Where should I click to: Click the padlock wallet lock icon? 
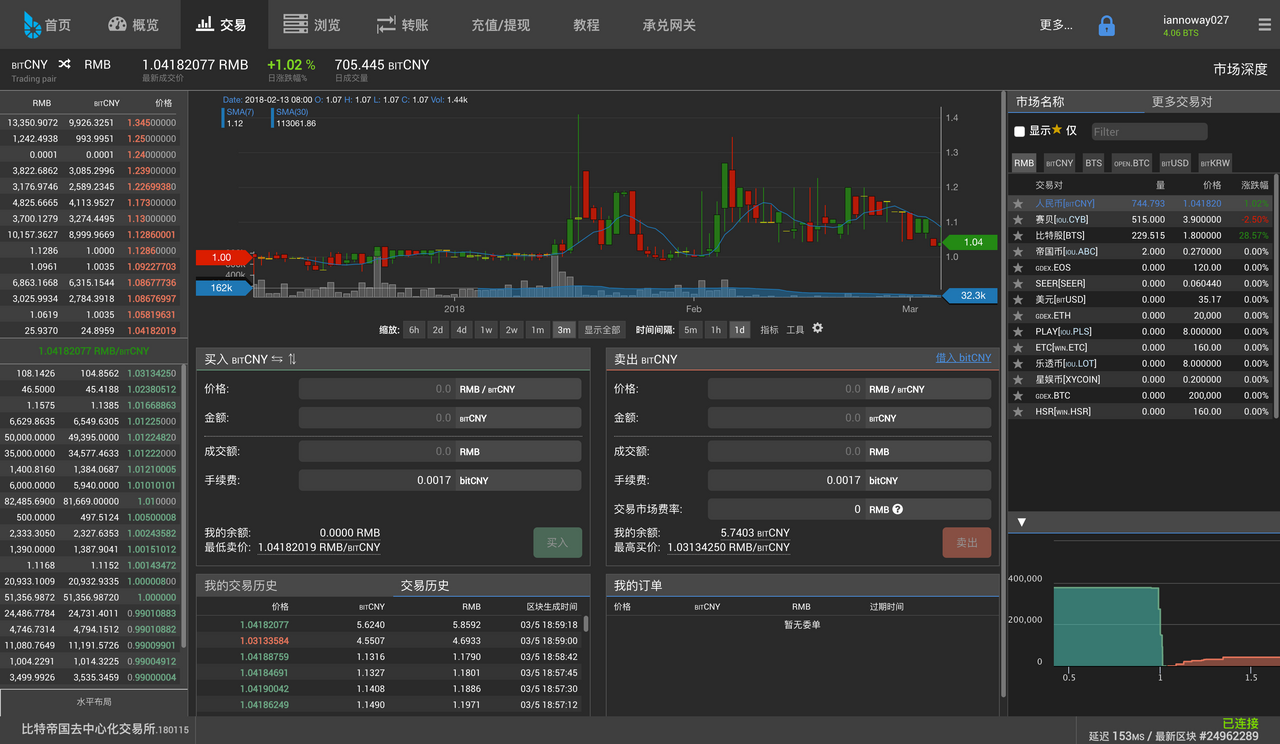(x=1106, y=25)
